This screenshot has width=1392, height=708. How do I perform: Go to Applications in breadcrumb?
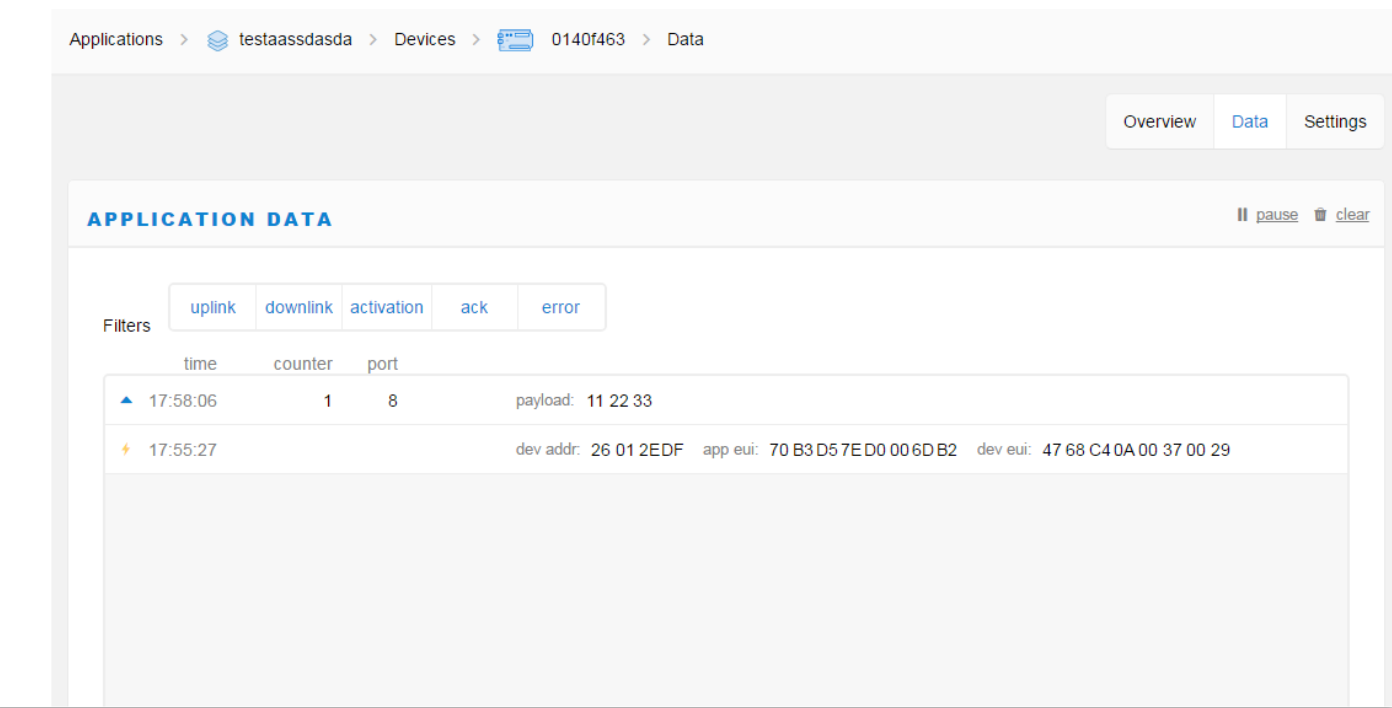pos(116,39)
